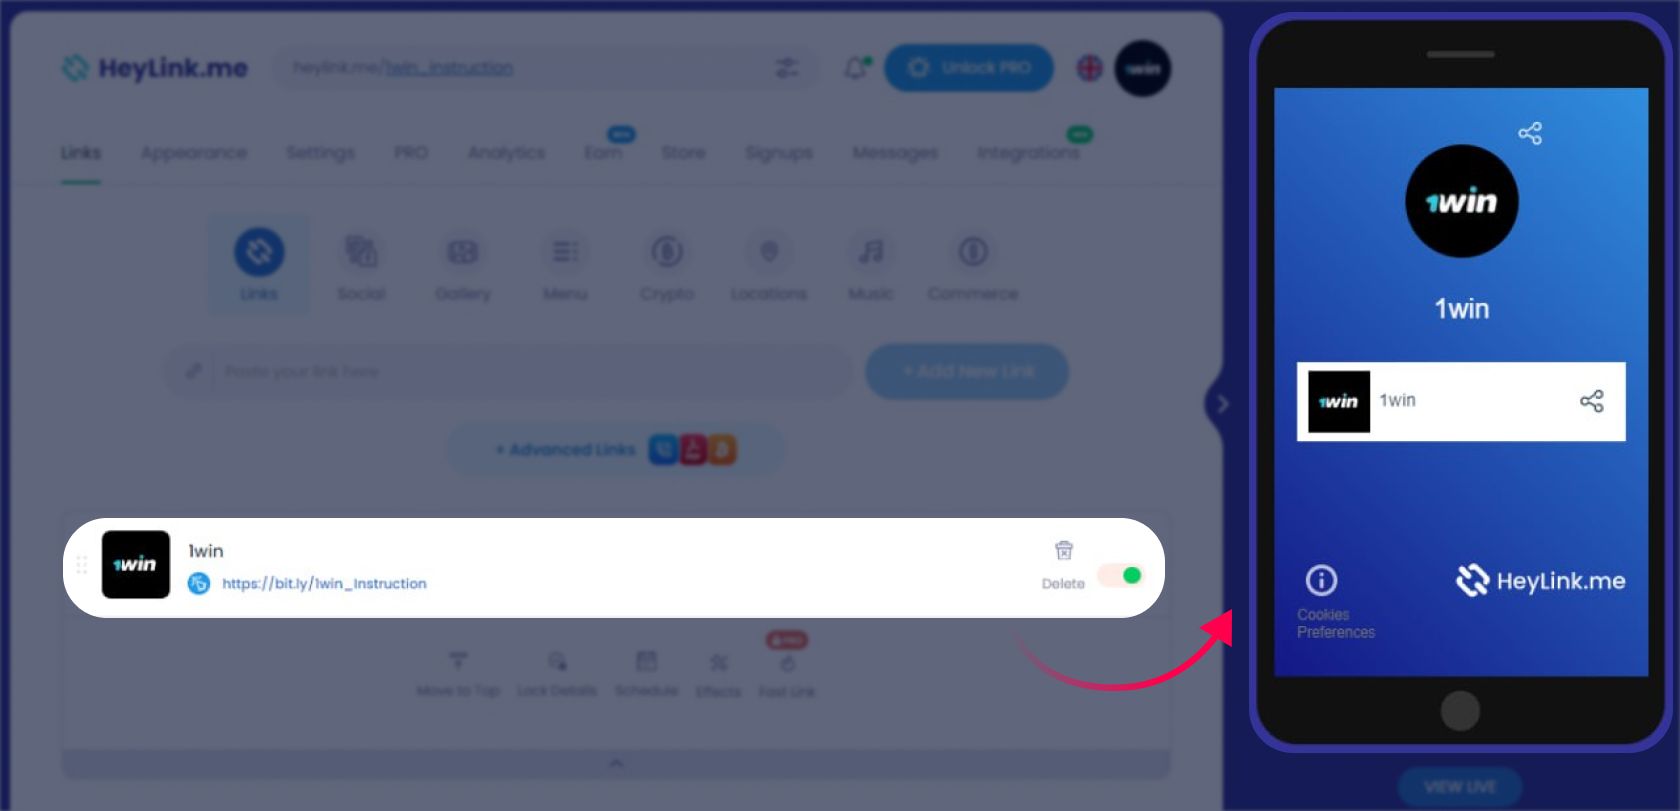Viewport: 1680px width, 811px height.
Task: Open the language selector flag icon
Action: [x=1089, y=68]
